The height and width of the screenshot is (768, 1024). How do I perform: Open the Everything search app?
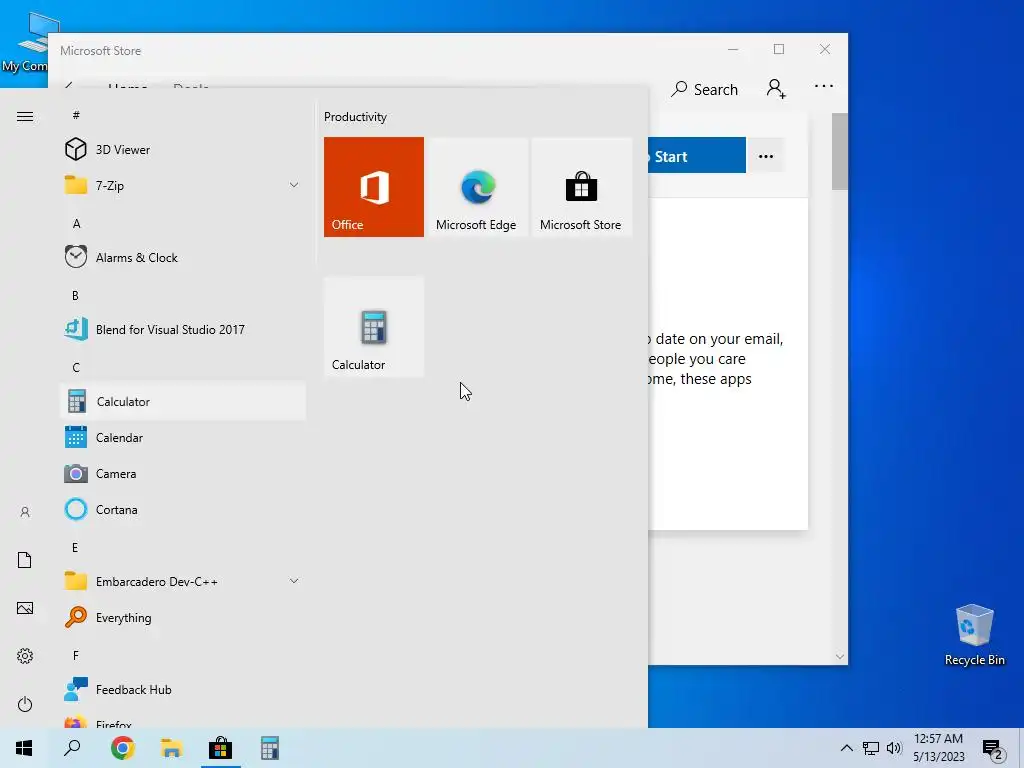pyautogui.click(x=183, y=617)
